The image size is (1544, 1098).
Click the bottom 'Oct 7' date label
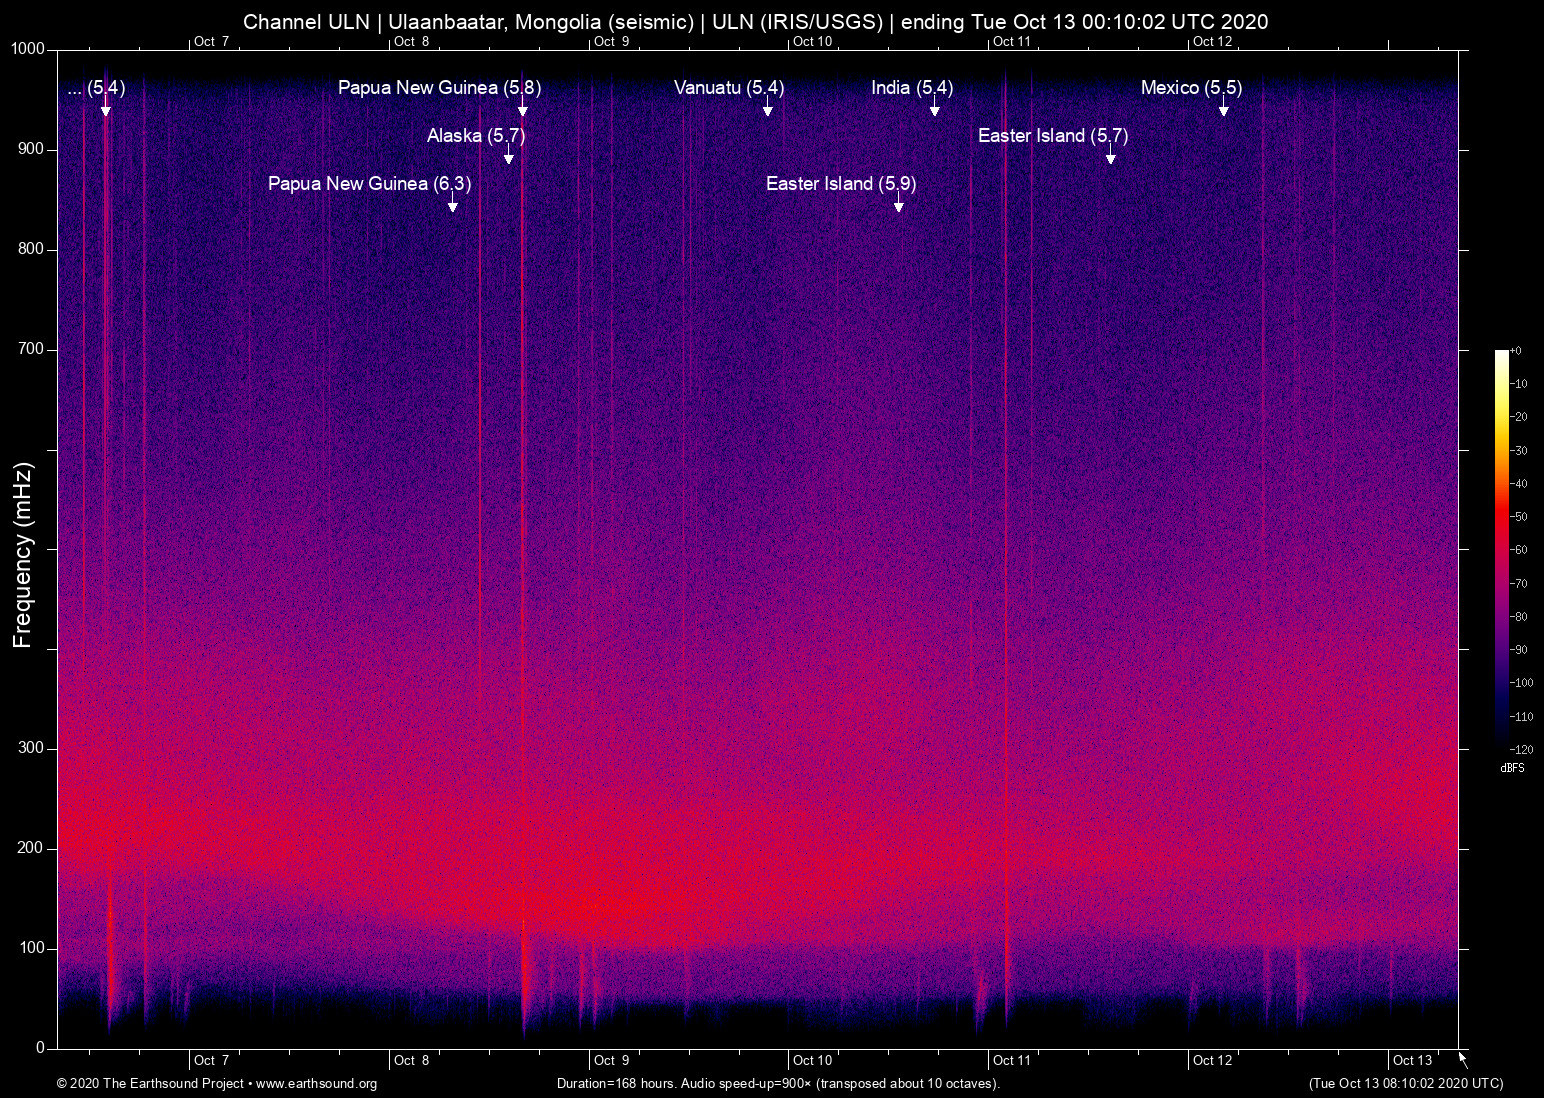tap(212, 1060)
